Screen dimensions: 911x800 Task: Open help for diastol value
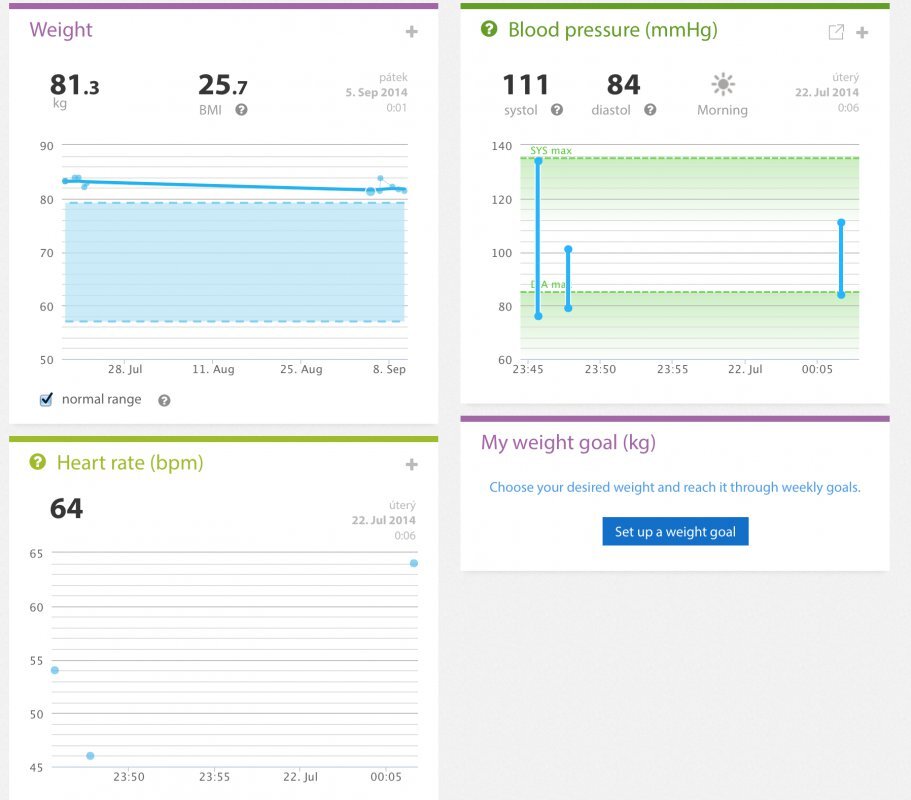(x=649, y=111)
